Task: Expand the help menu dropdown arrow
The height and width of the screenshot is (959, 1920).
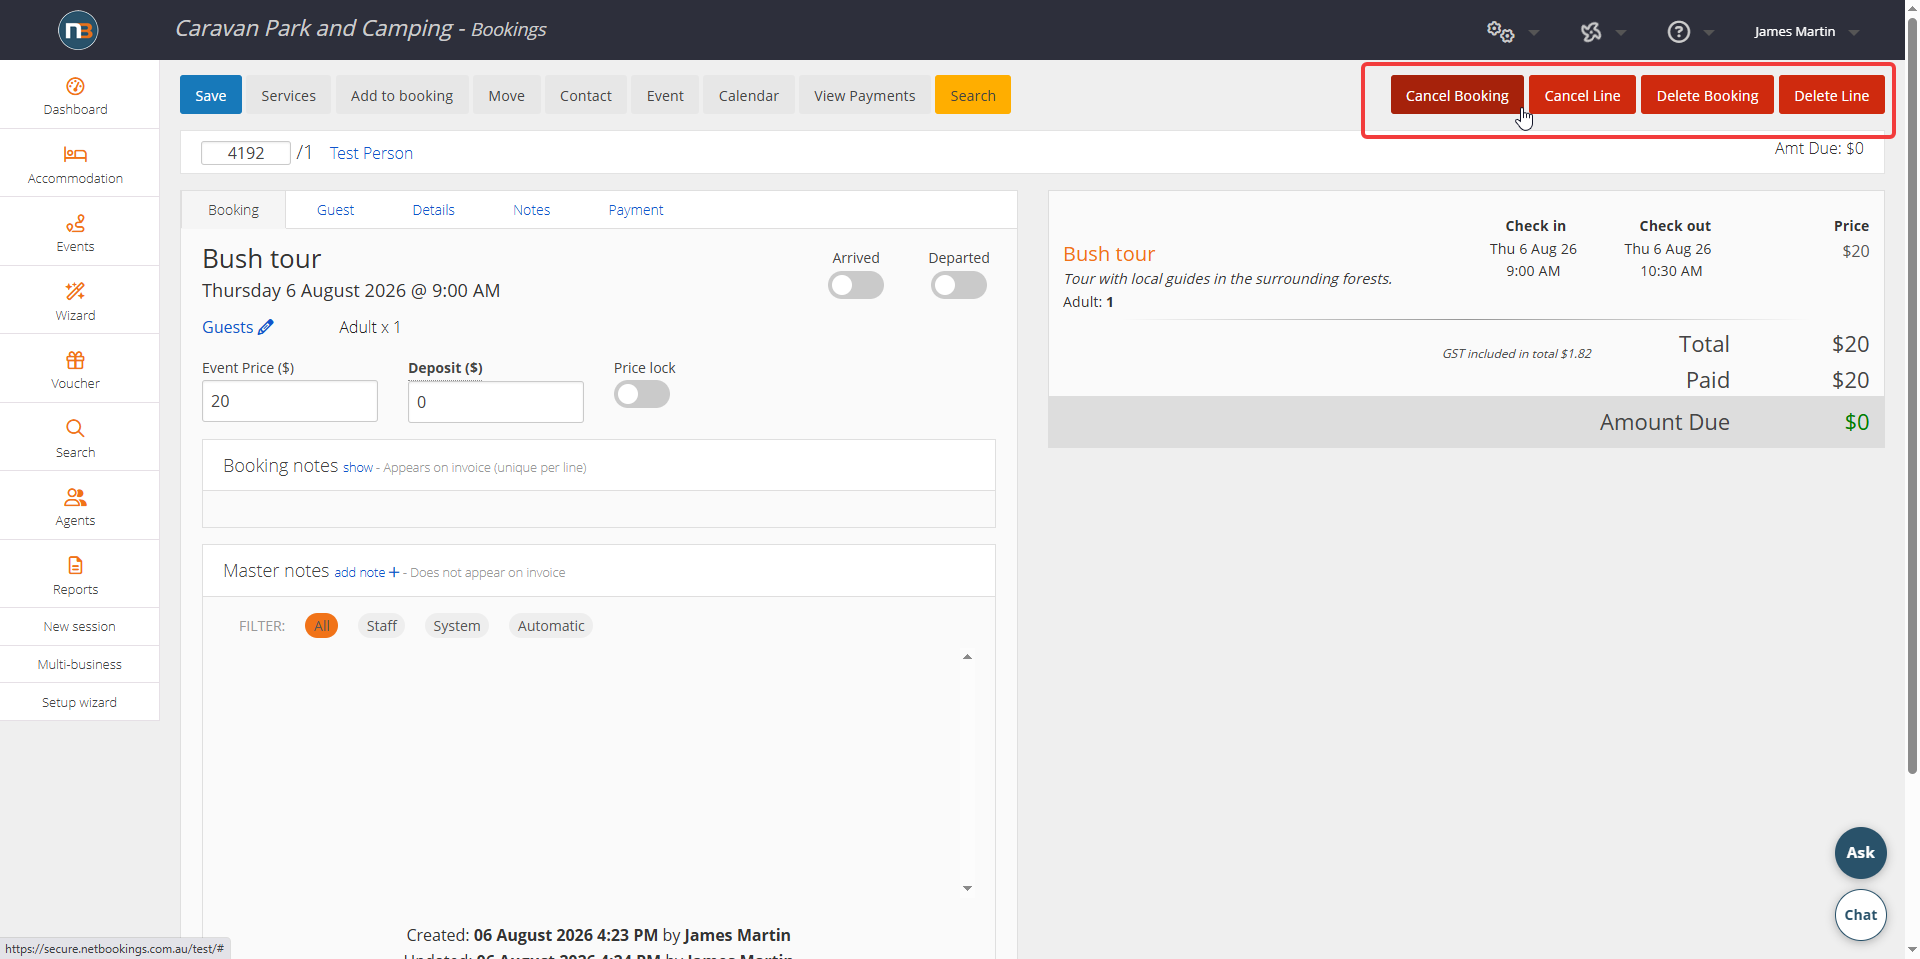Action: 1709,33
